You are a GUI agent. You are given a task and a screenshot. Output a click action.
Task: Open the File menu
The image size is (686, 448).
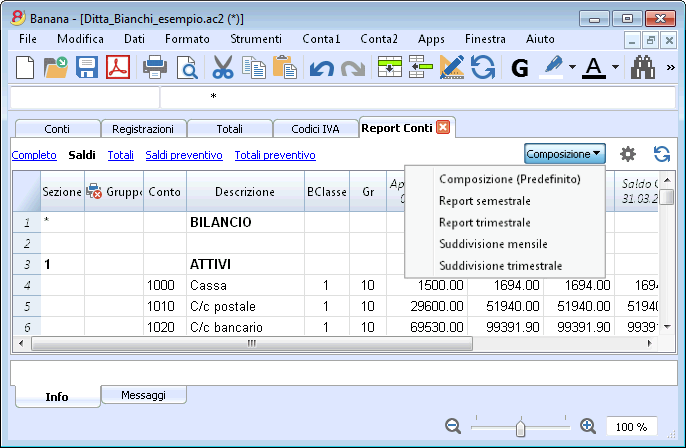click(28, 39)
